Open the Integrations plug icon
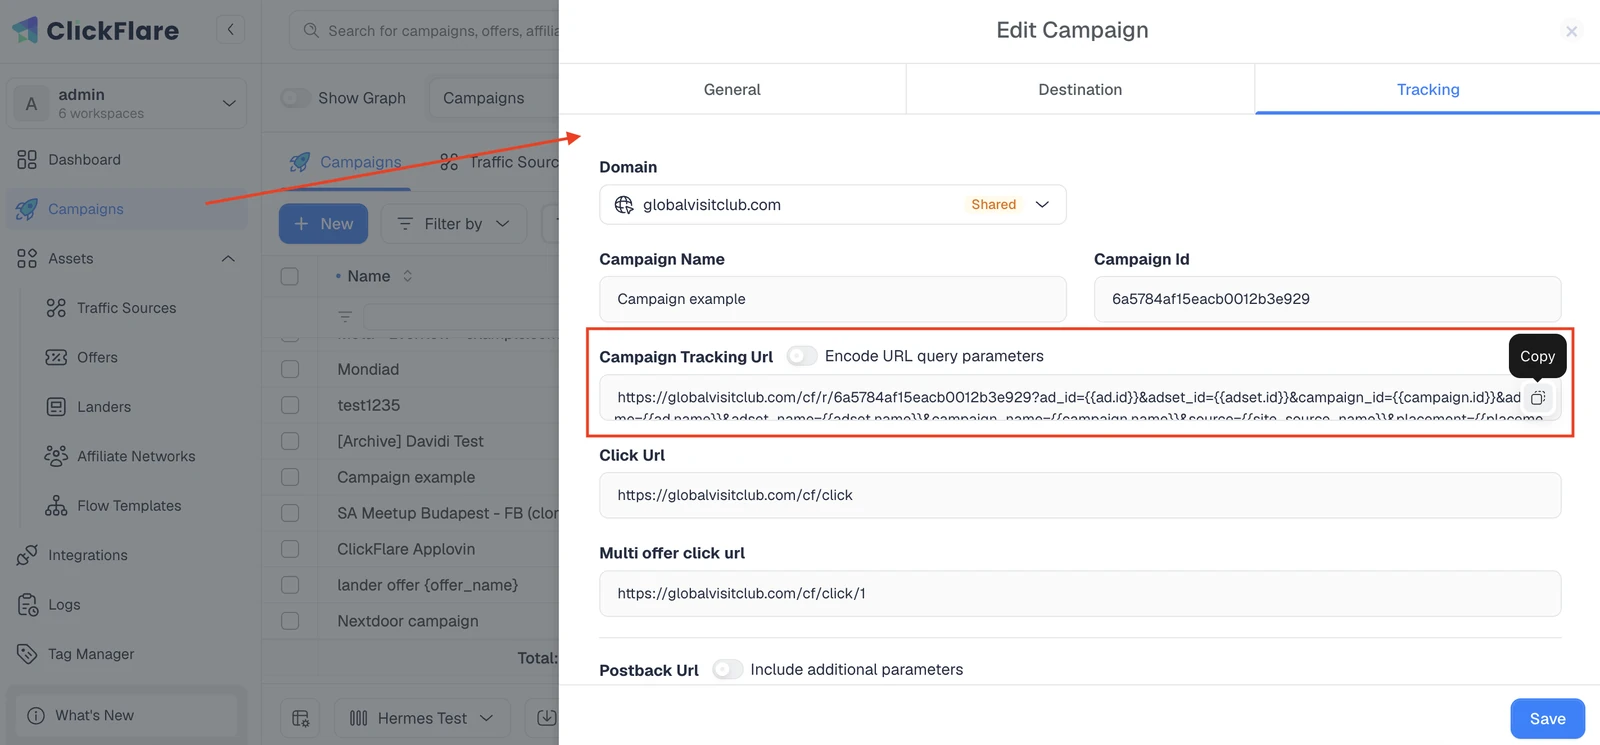 point(27,555)
